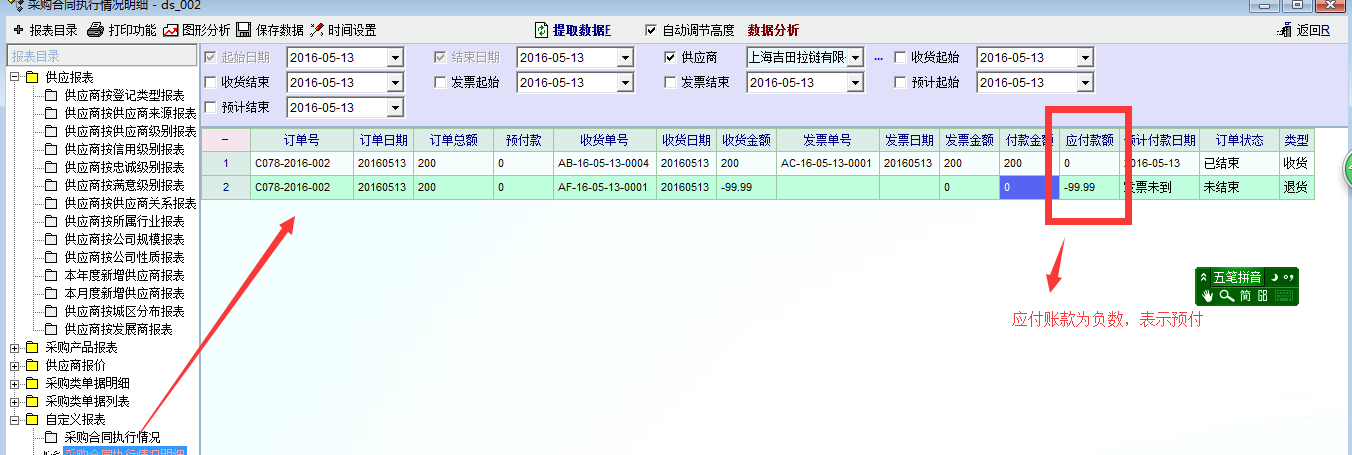This screenshot has height=455, width=1352.
Task: Click the 订单号 column header
Action: pos(301,140)
